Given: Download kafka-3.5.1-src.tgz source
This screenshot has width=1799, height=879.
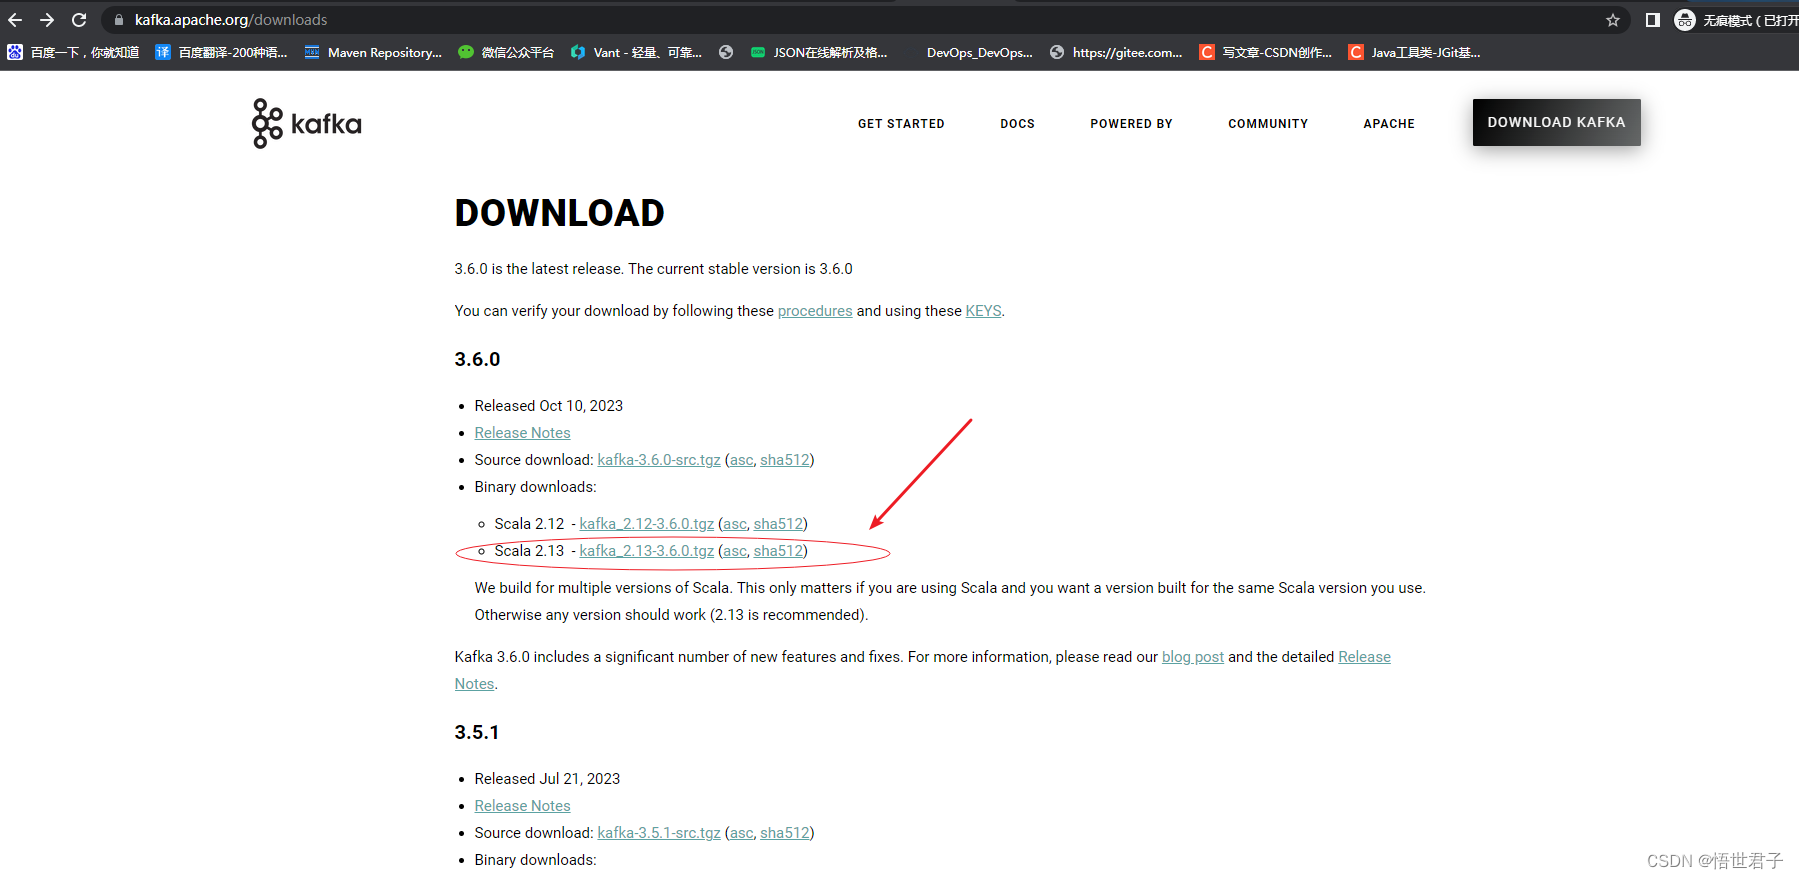Looking at the screenshot, I should 659,833.
